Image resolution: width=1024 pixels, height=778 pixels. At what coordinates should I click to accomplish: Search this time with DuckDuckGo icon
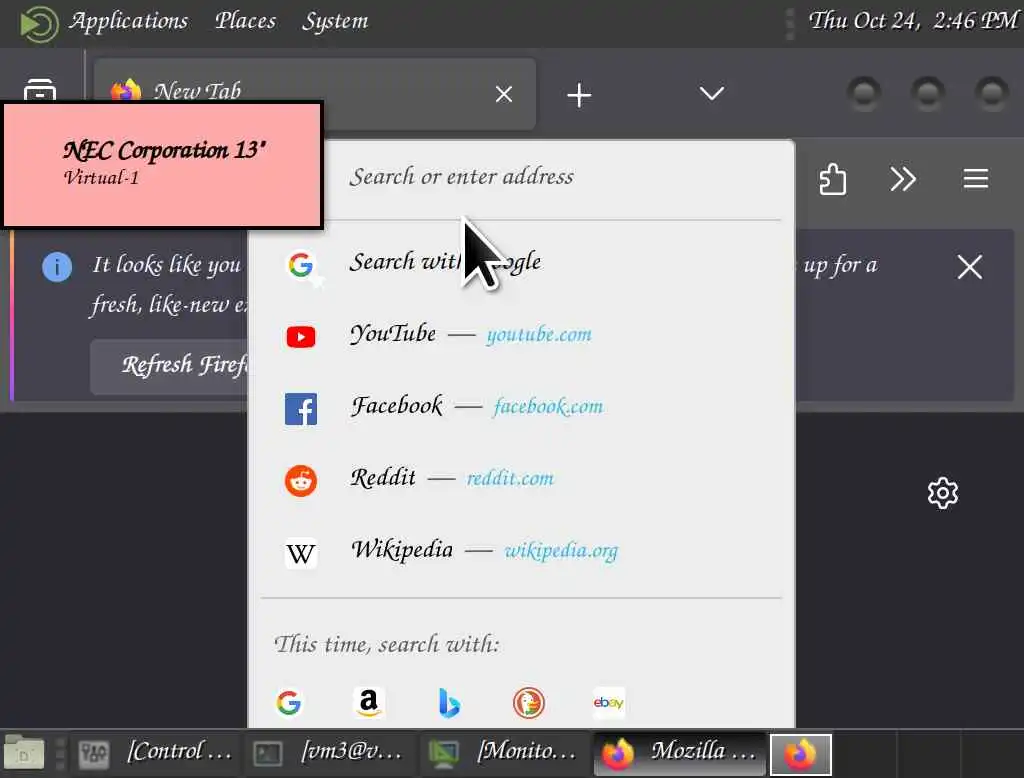click(529, 703)
